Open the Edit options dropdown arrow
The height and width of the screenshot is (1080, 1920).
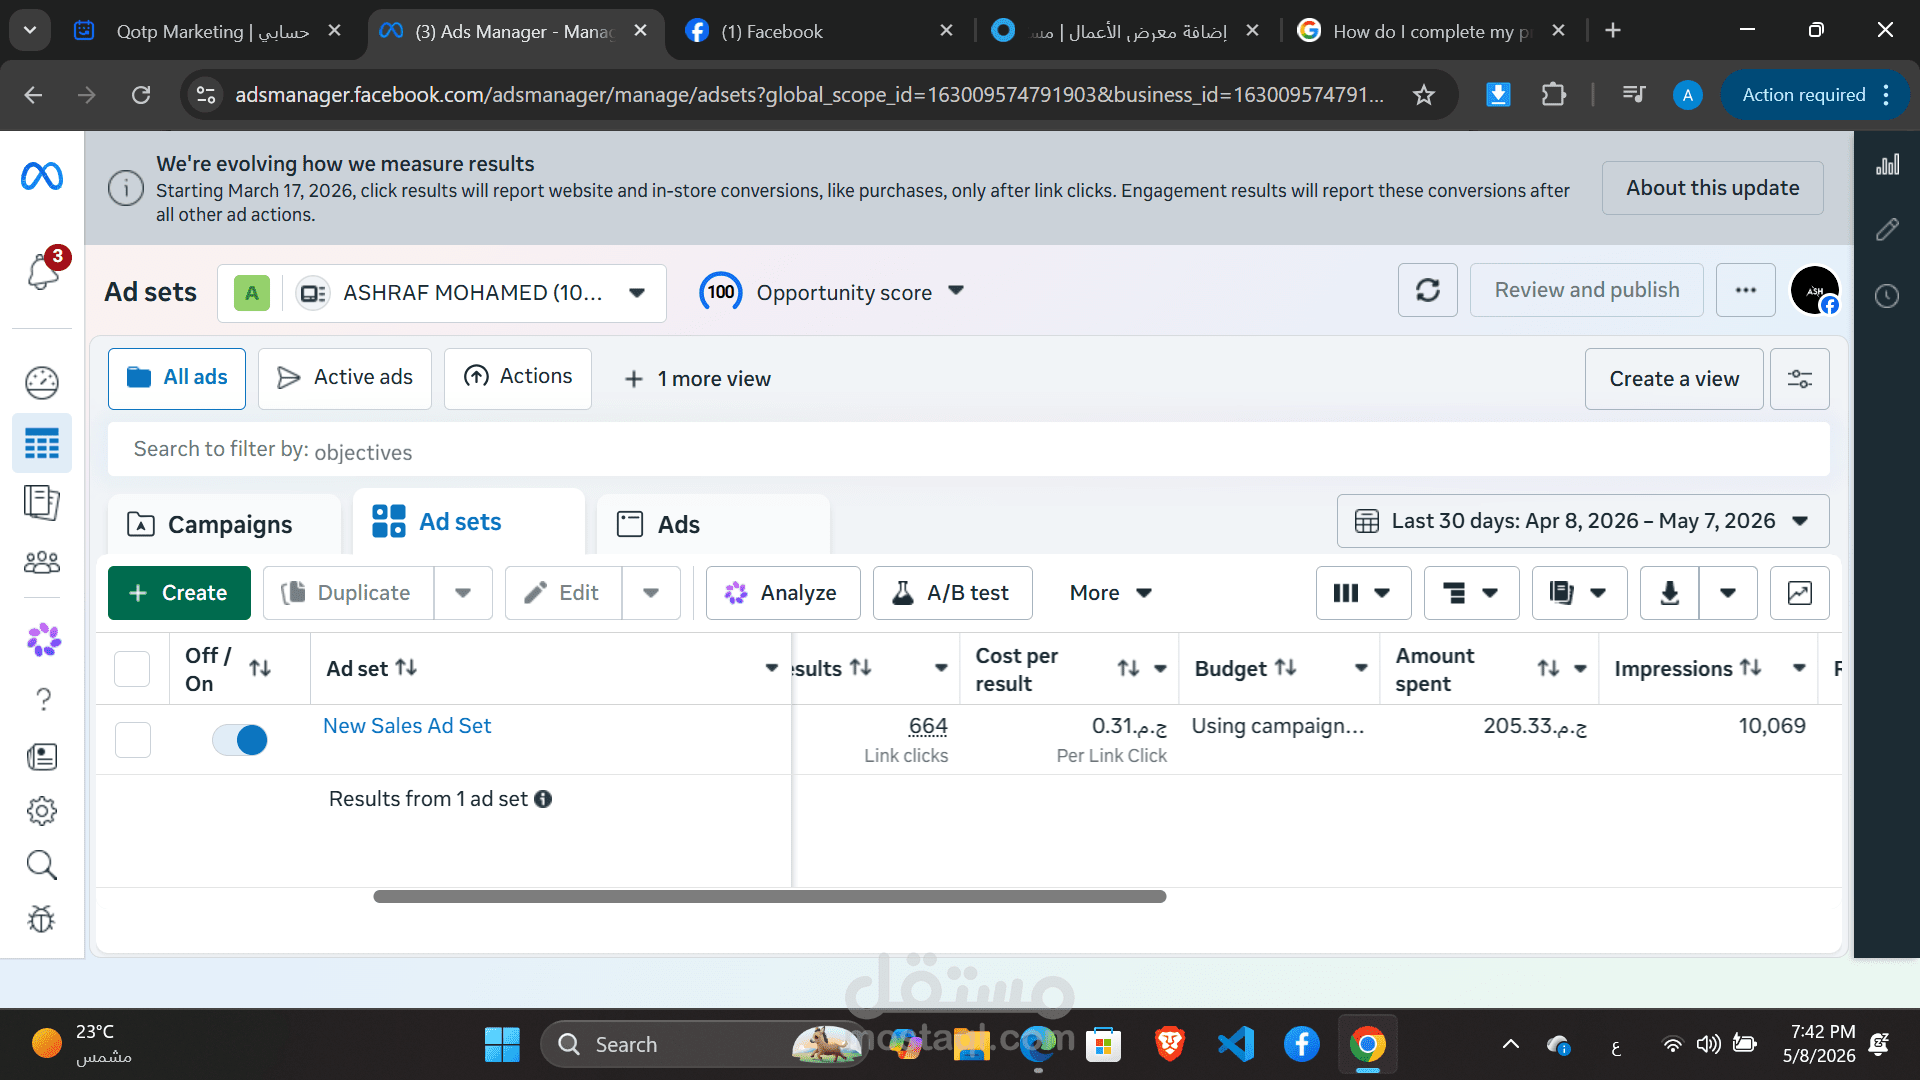pos(651,593)
